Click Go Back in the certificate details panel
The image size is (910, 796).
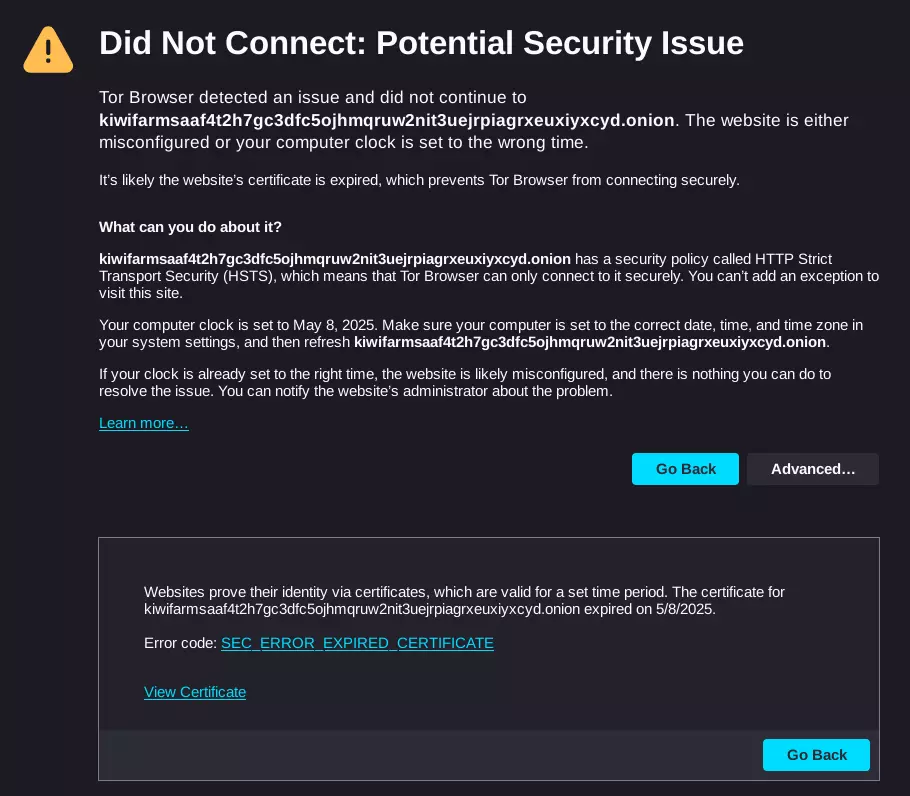816,755
